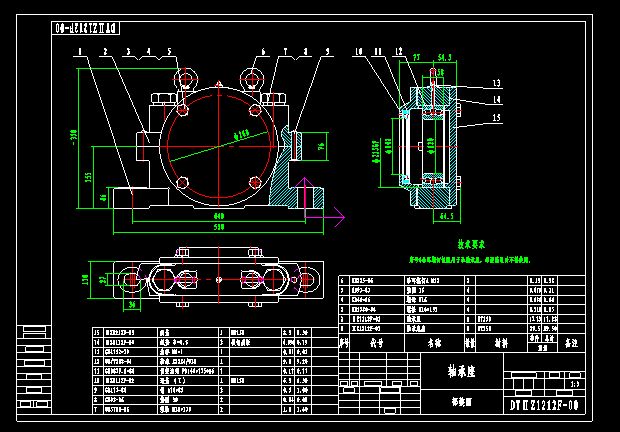Select the 75 dimension above the section view
This screenshot has height=432, width=620.
pyautogui.click(x=416, y=58)
